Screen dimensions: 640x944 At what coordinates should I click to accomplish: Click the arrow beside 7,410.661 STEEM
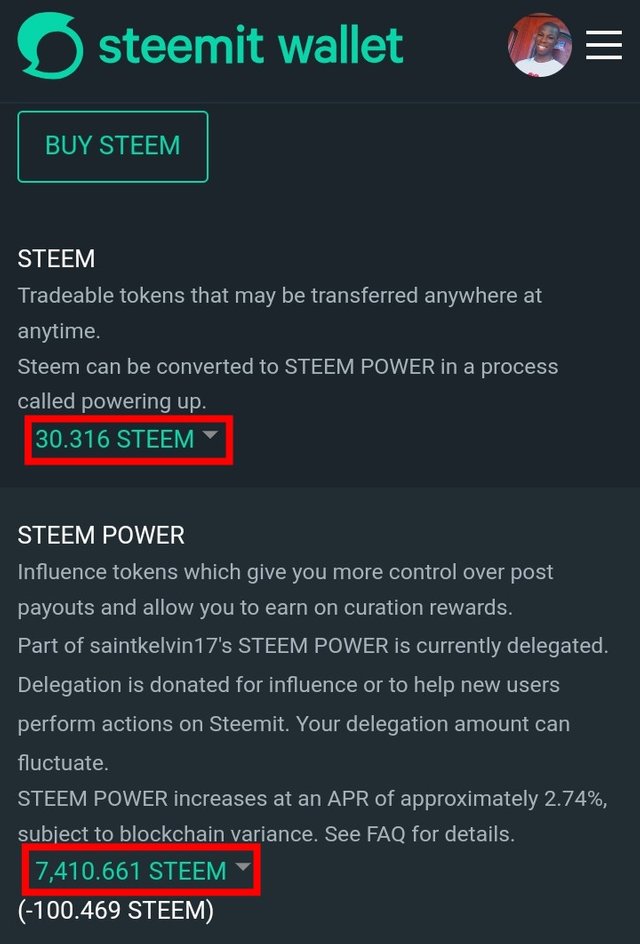click(x=242, y=866)
